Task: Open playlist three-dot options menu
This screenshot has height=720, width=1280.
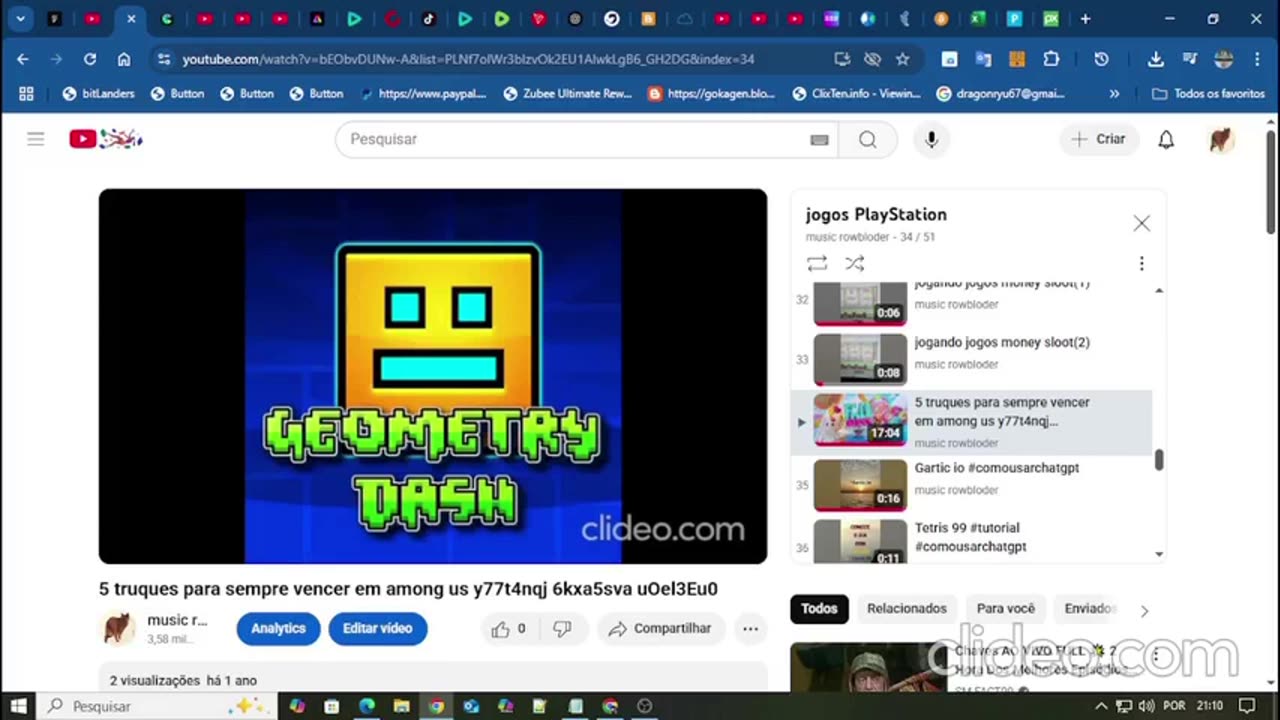Action: (1141, 264)
